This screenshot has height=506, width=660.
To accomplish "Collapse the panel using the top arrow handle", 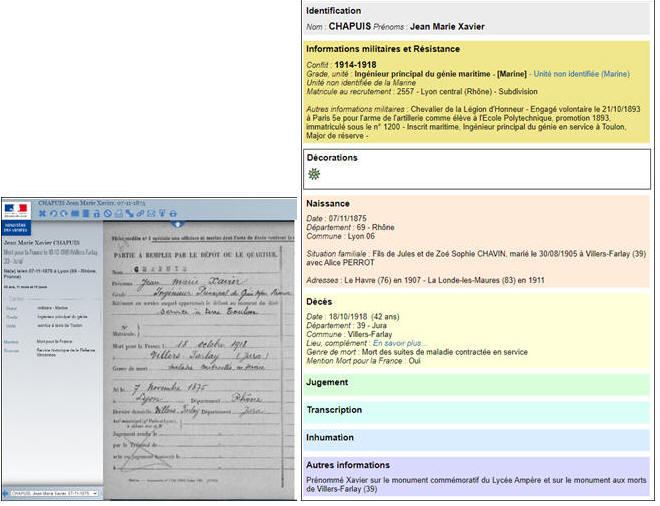I will tap(178, 224).
